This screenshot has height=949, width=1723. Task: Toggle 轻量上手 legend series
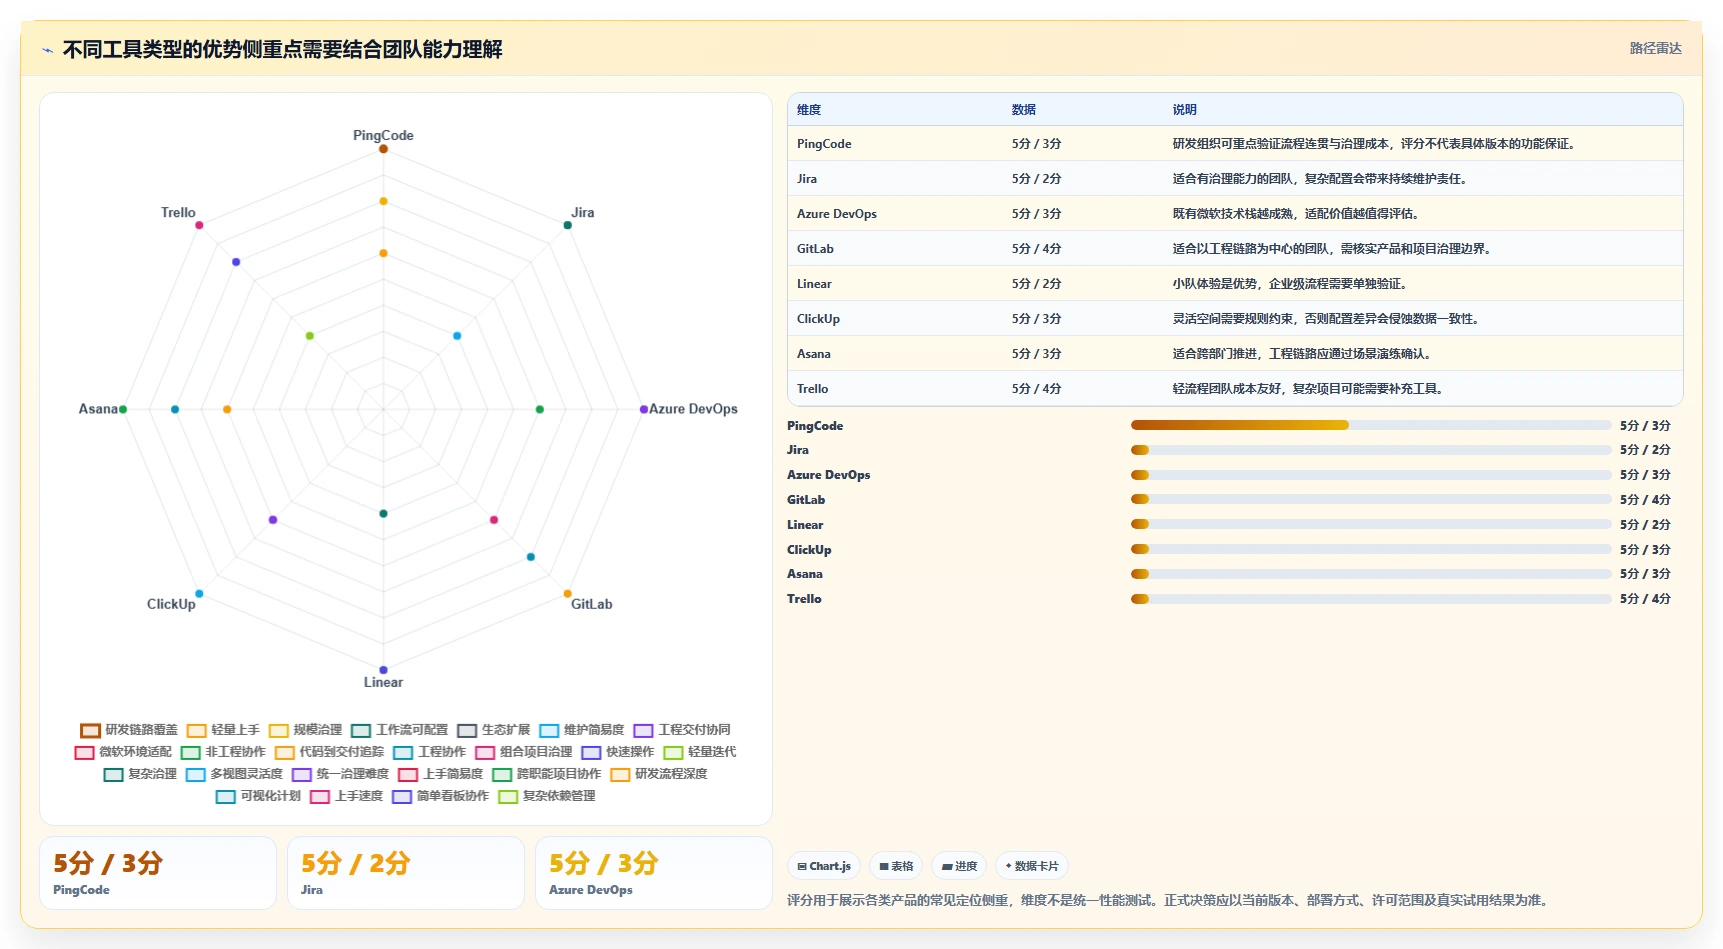point(223,730)
